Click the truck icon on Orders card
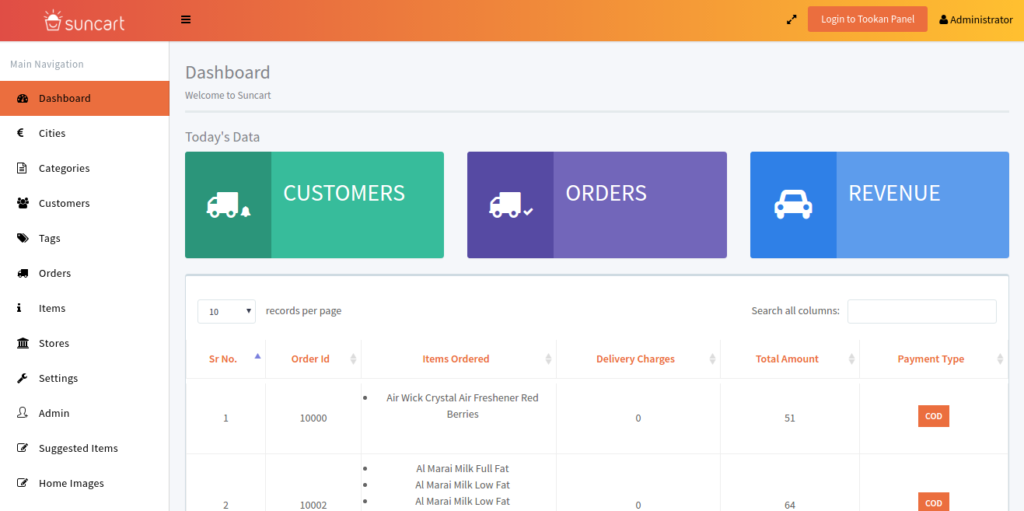 510,205
